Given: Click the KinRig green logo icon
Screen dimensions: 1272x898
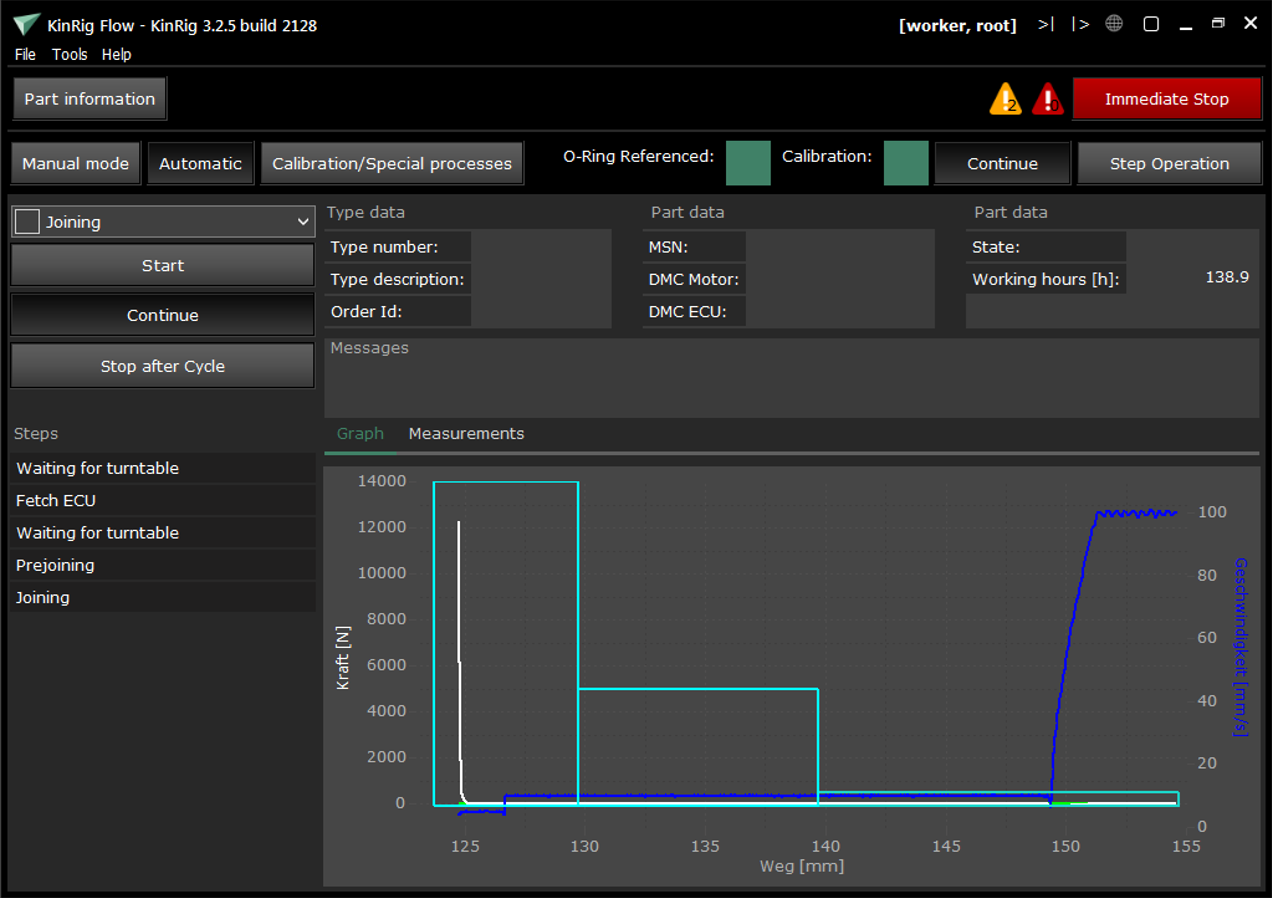Looking at the screenshot, I should pos(27,25).
